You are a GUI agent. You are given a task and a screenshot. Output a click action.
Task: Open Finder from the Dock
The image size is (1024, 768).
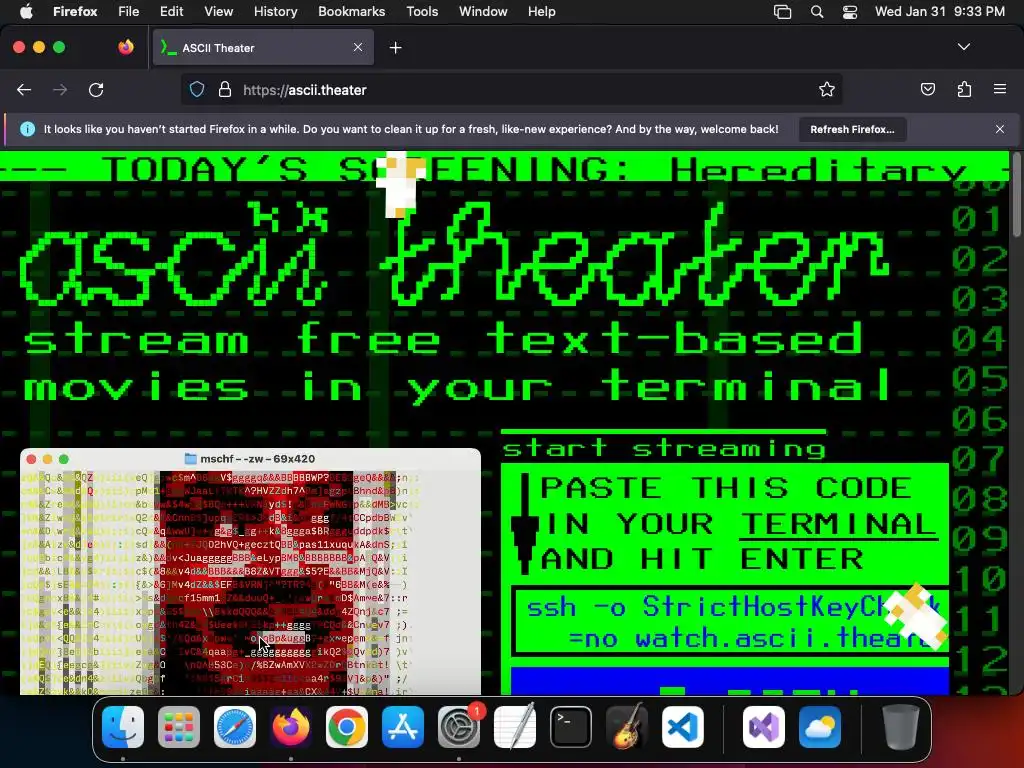(123, 727)
